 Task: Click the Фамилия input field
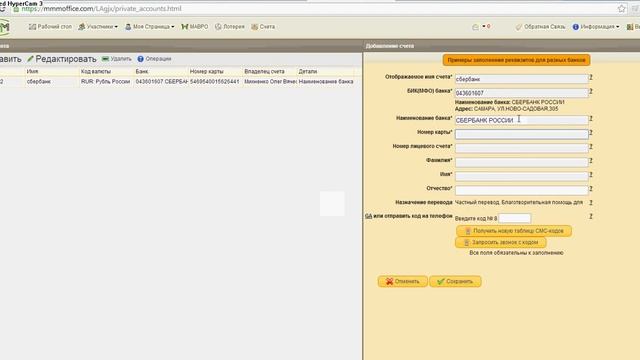[521, 162]
